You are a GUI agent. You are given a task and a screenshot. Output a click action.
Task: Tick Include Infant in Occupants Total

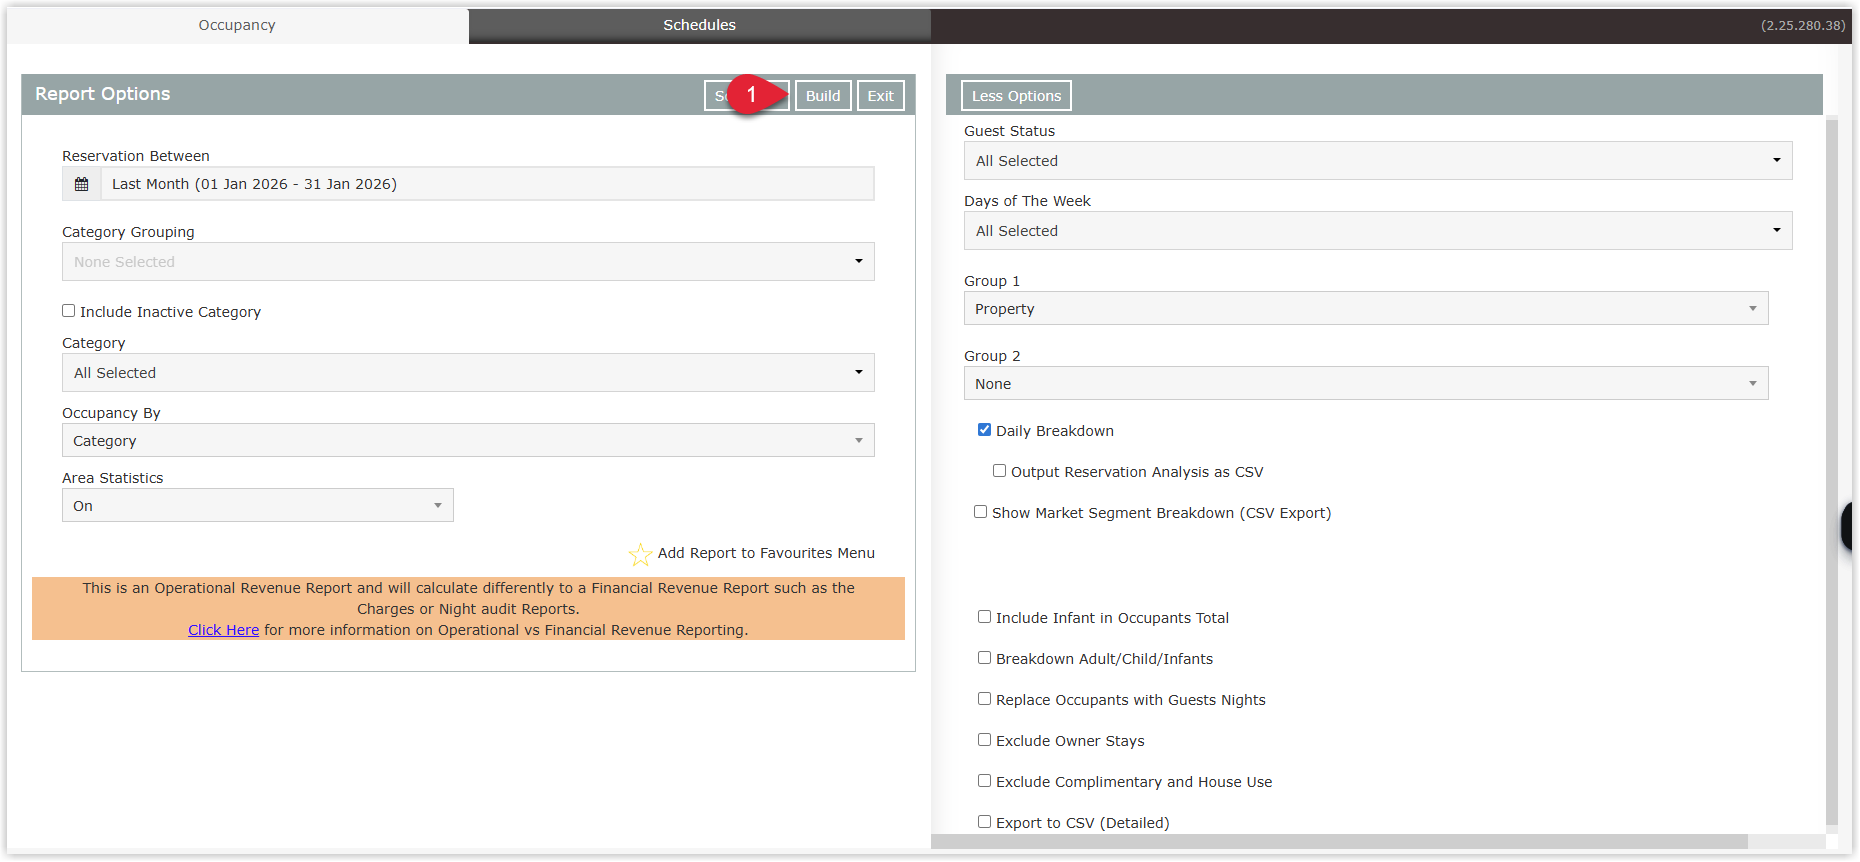(984, 617)
